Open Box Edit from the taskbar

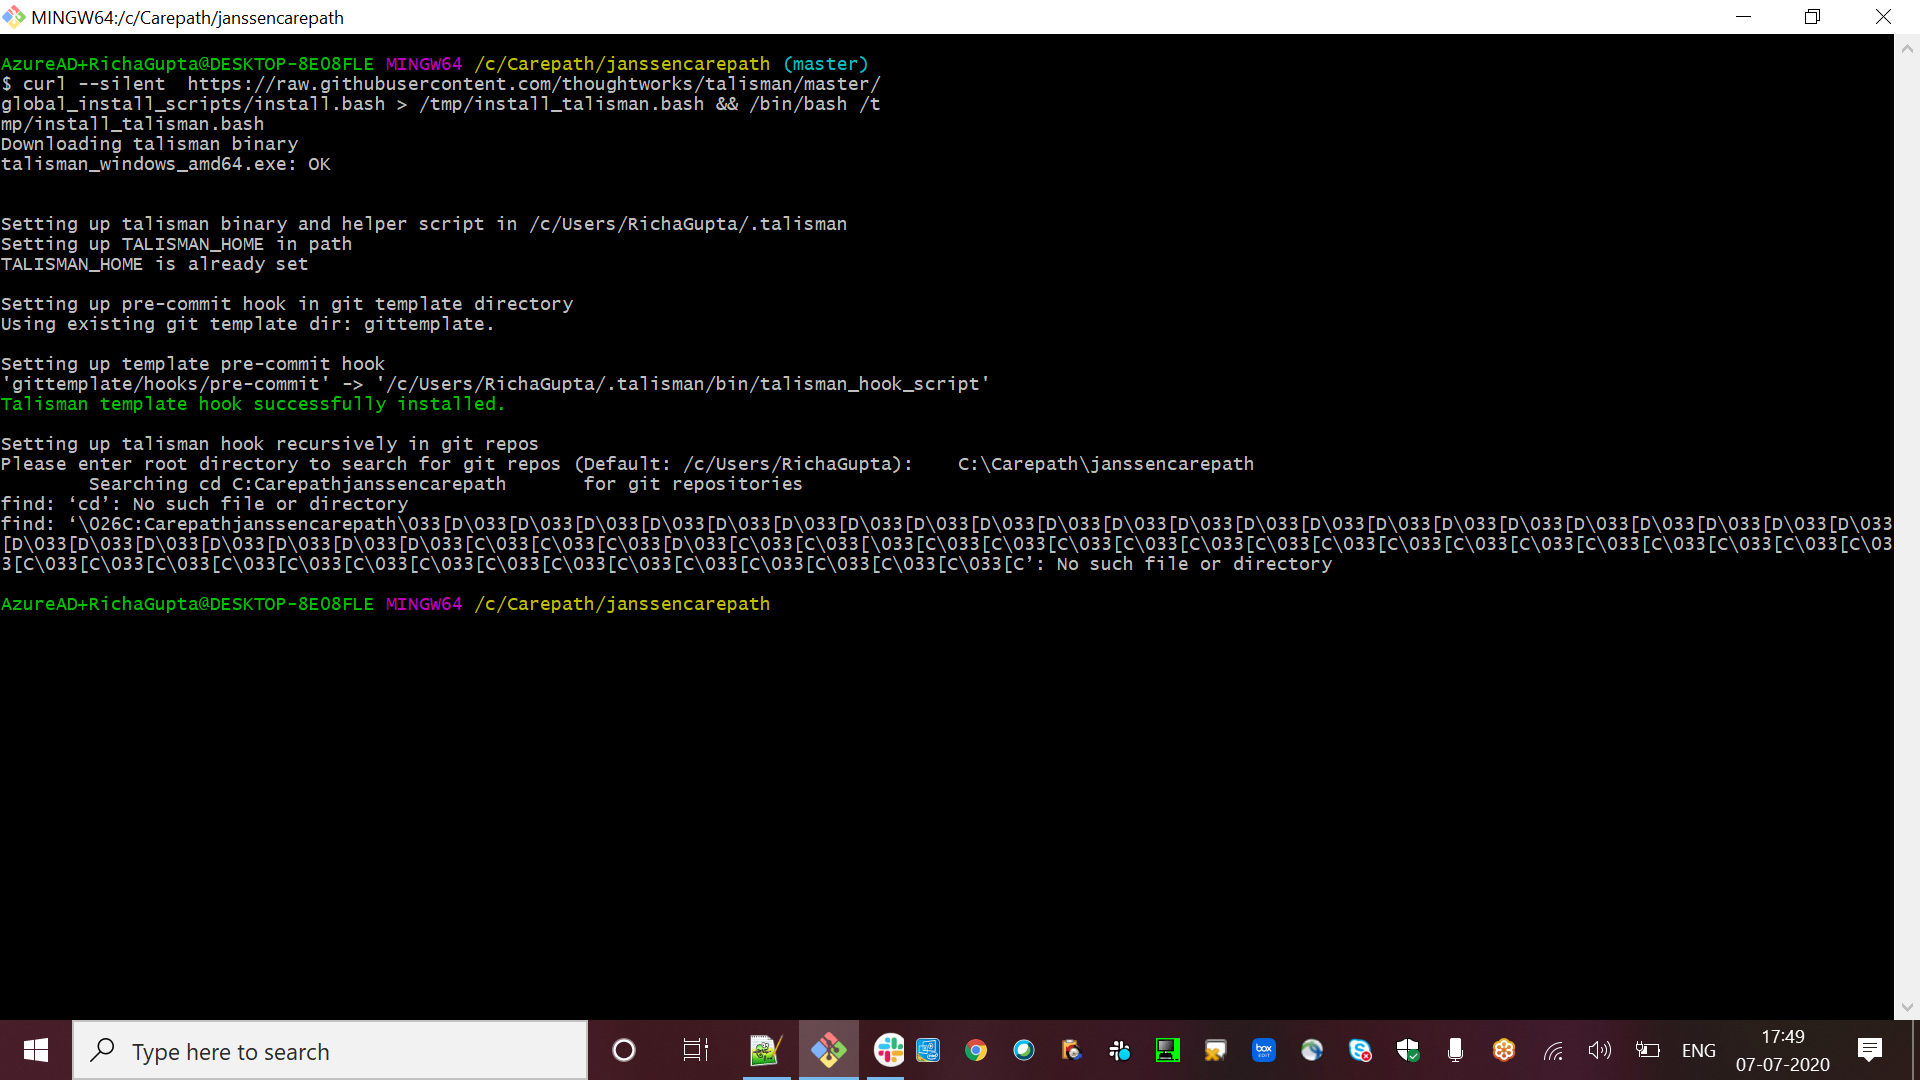[x=1264, y=1050]
